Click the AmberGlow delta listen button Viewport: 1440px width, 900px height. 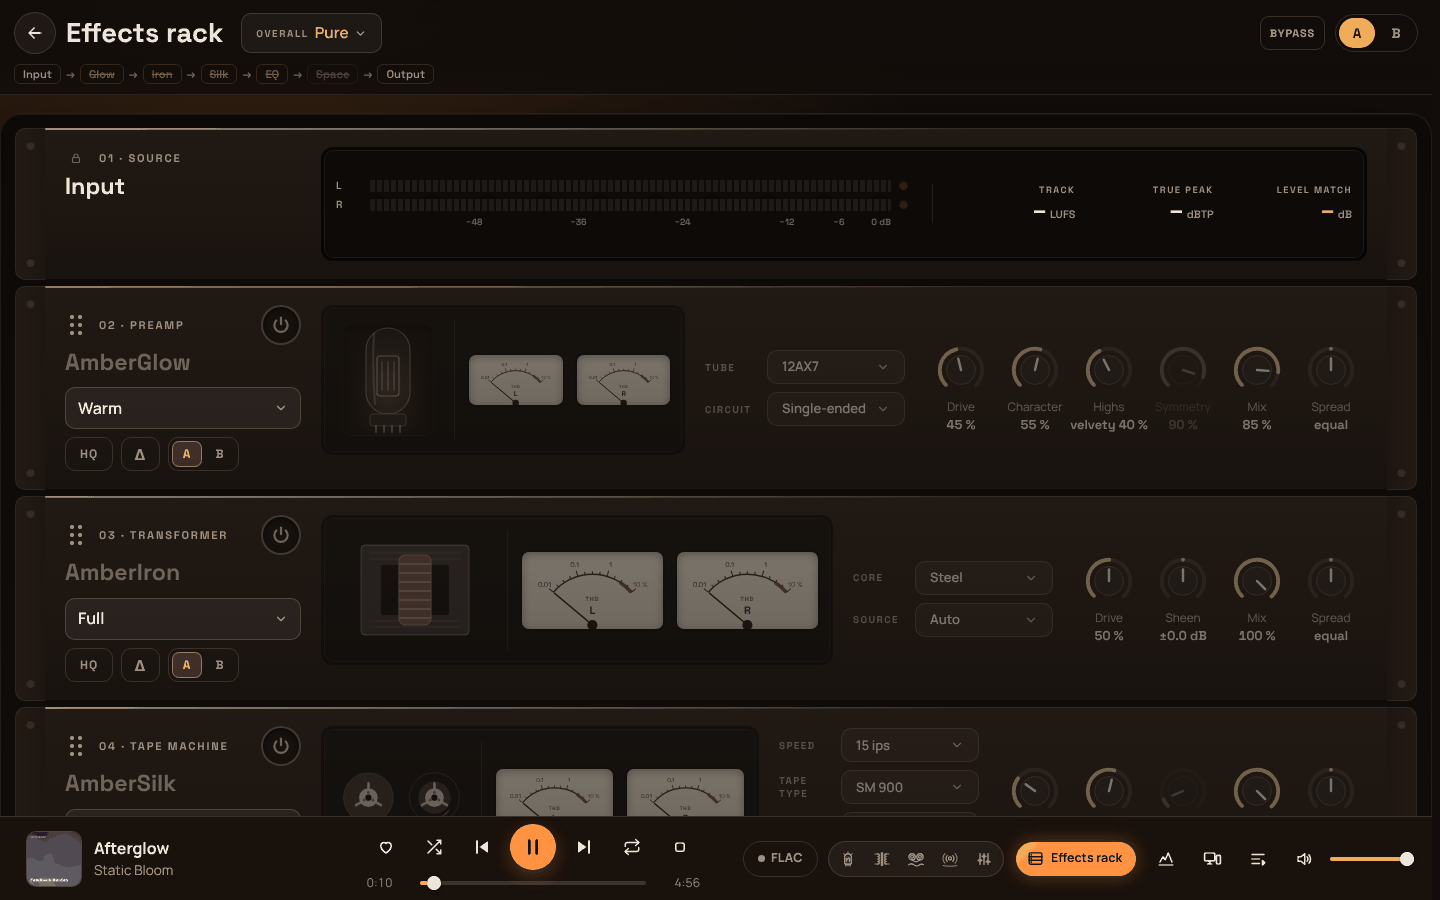140,454
